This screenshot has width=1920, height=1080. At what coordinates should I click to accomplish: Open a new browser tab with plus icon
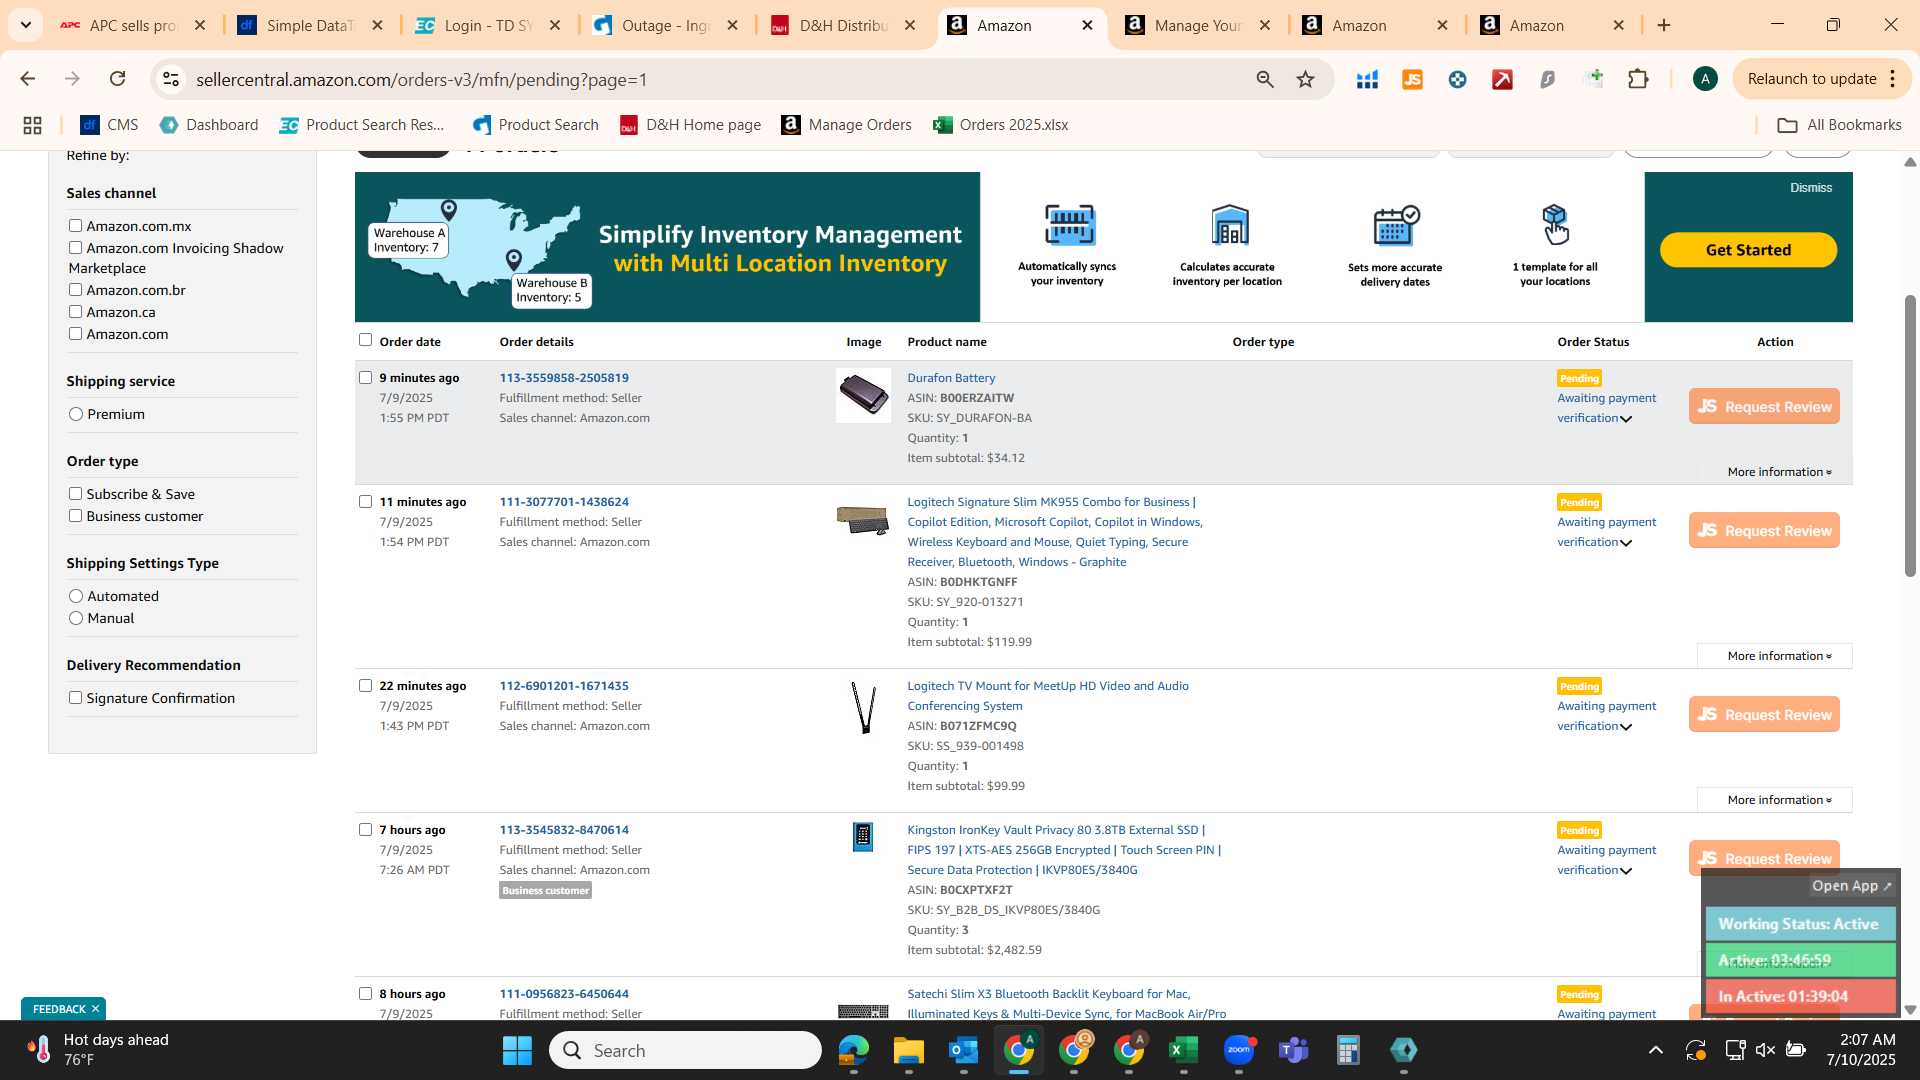tap(1664, 25)
